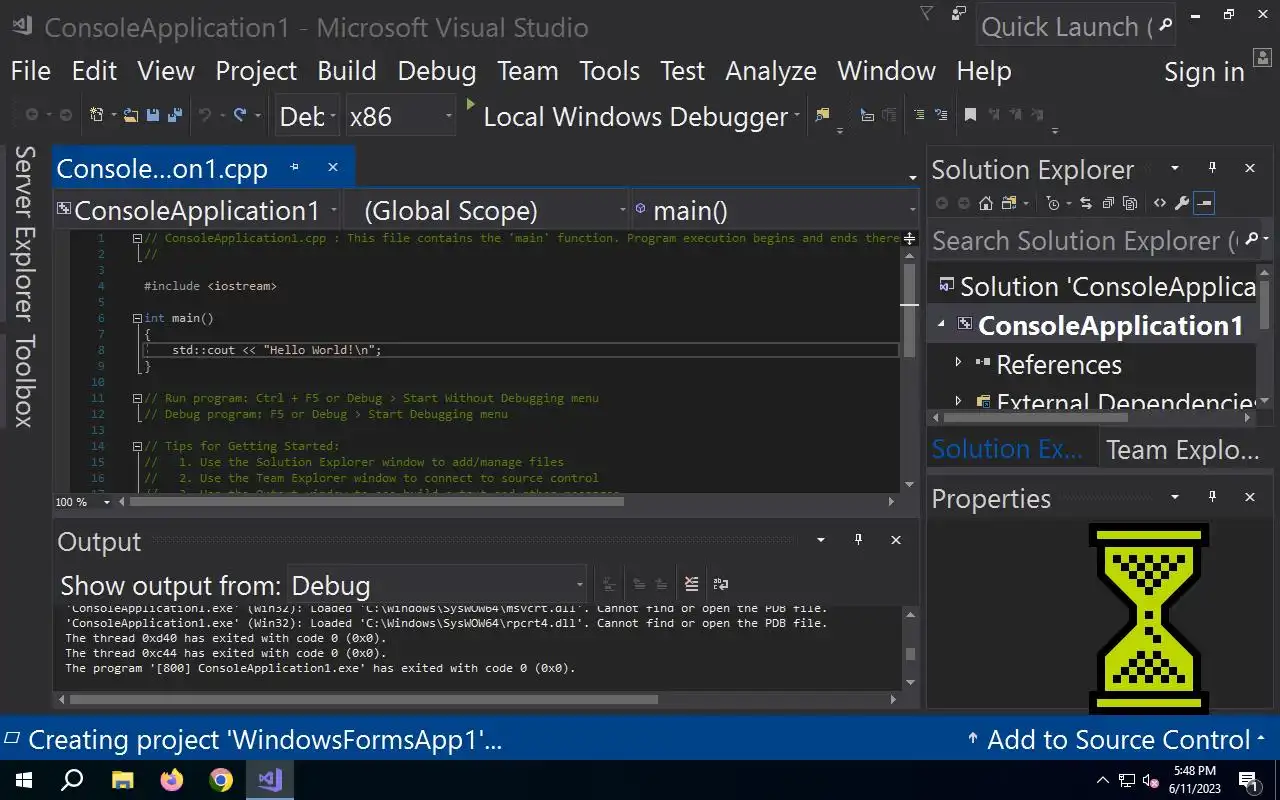
Task: Click the uncomment lines icon
Action: coord(940,116)
